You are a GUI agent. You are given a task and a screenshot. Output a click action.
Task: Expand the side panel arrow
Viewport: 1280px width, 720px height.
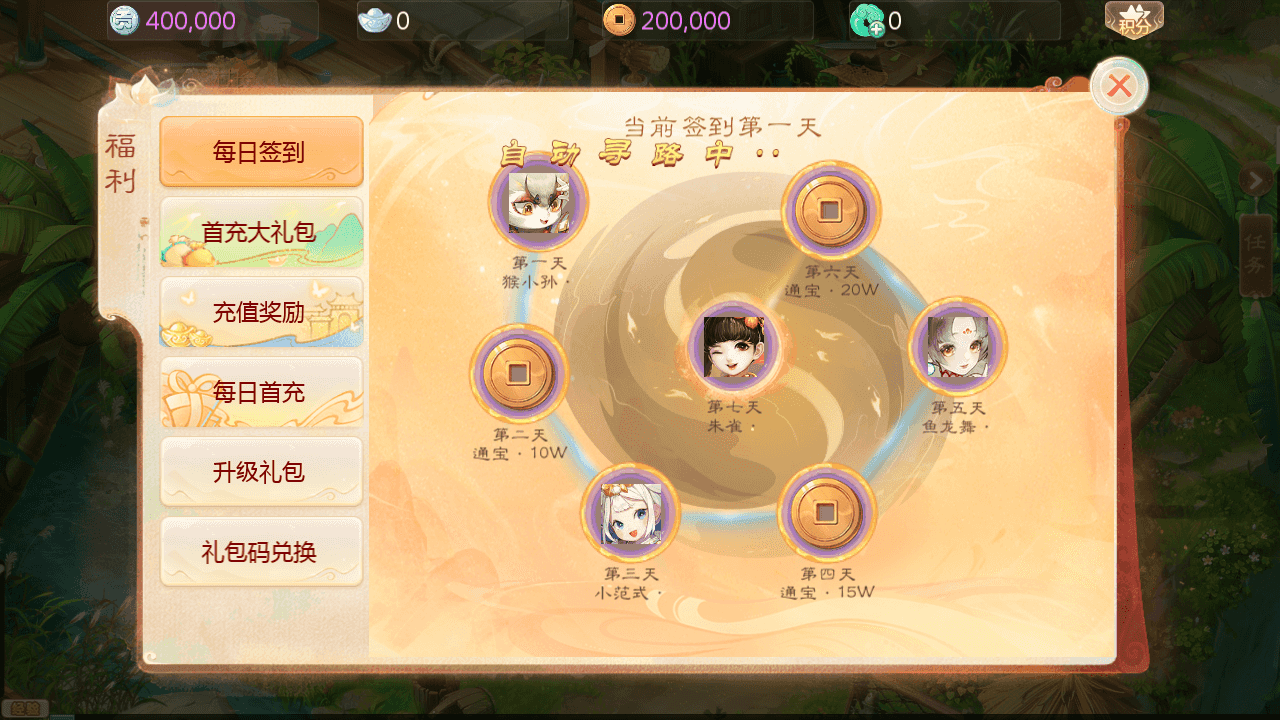pyautogui.click(x=1255, y=180)
